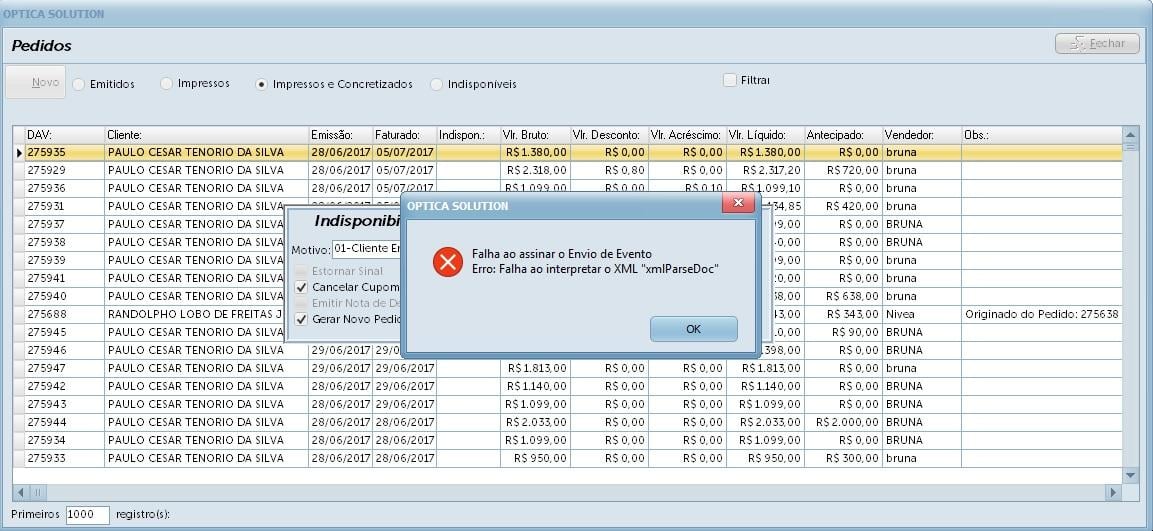This screenshot has width=1153, height=531.
Task: Click the vertical scrollbar up arrow
Action: [1131, 134]
